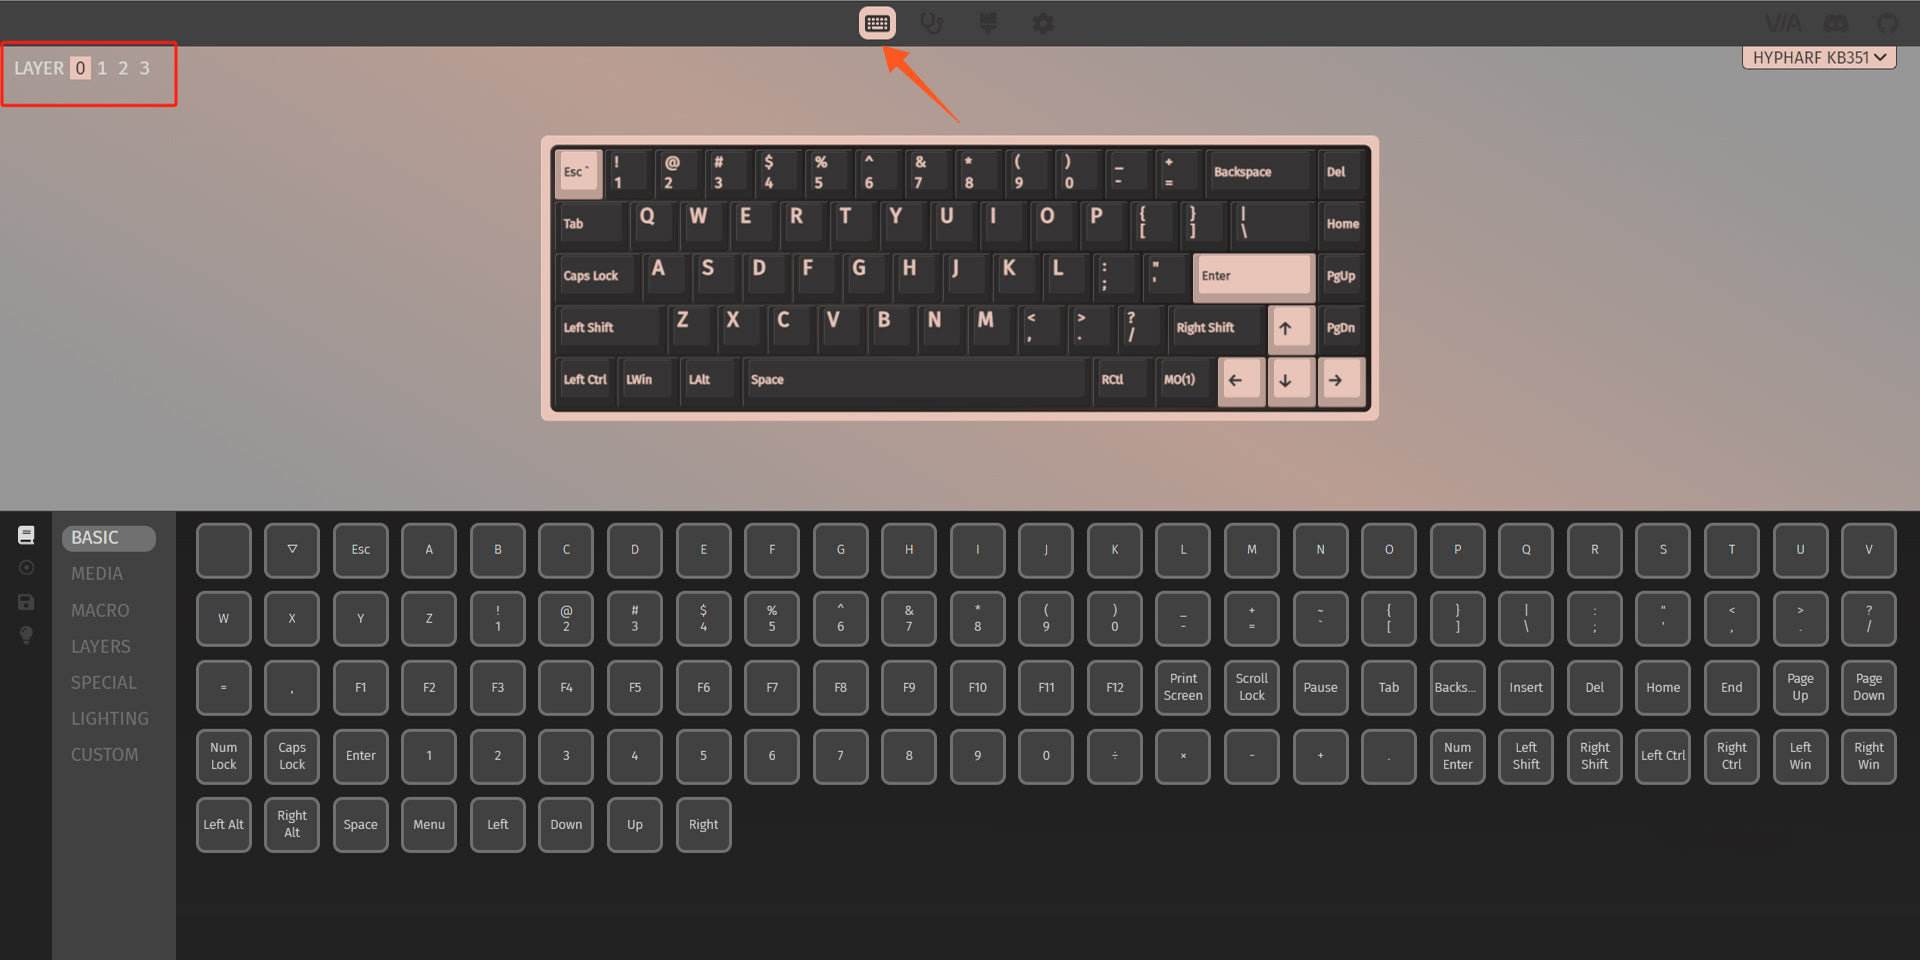Viewport: 1920px width, 960px height.
Task: Open the MEDIA keycode category
Action: 97,574
